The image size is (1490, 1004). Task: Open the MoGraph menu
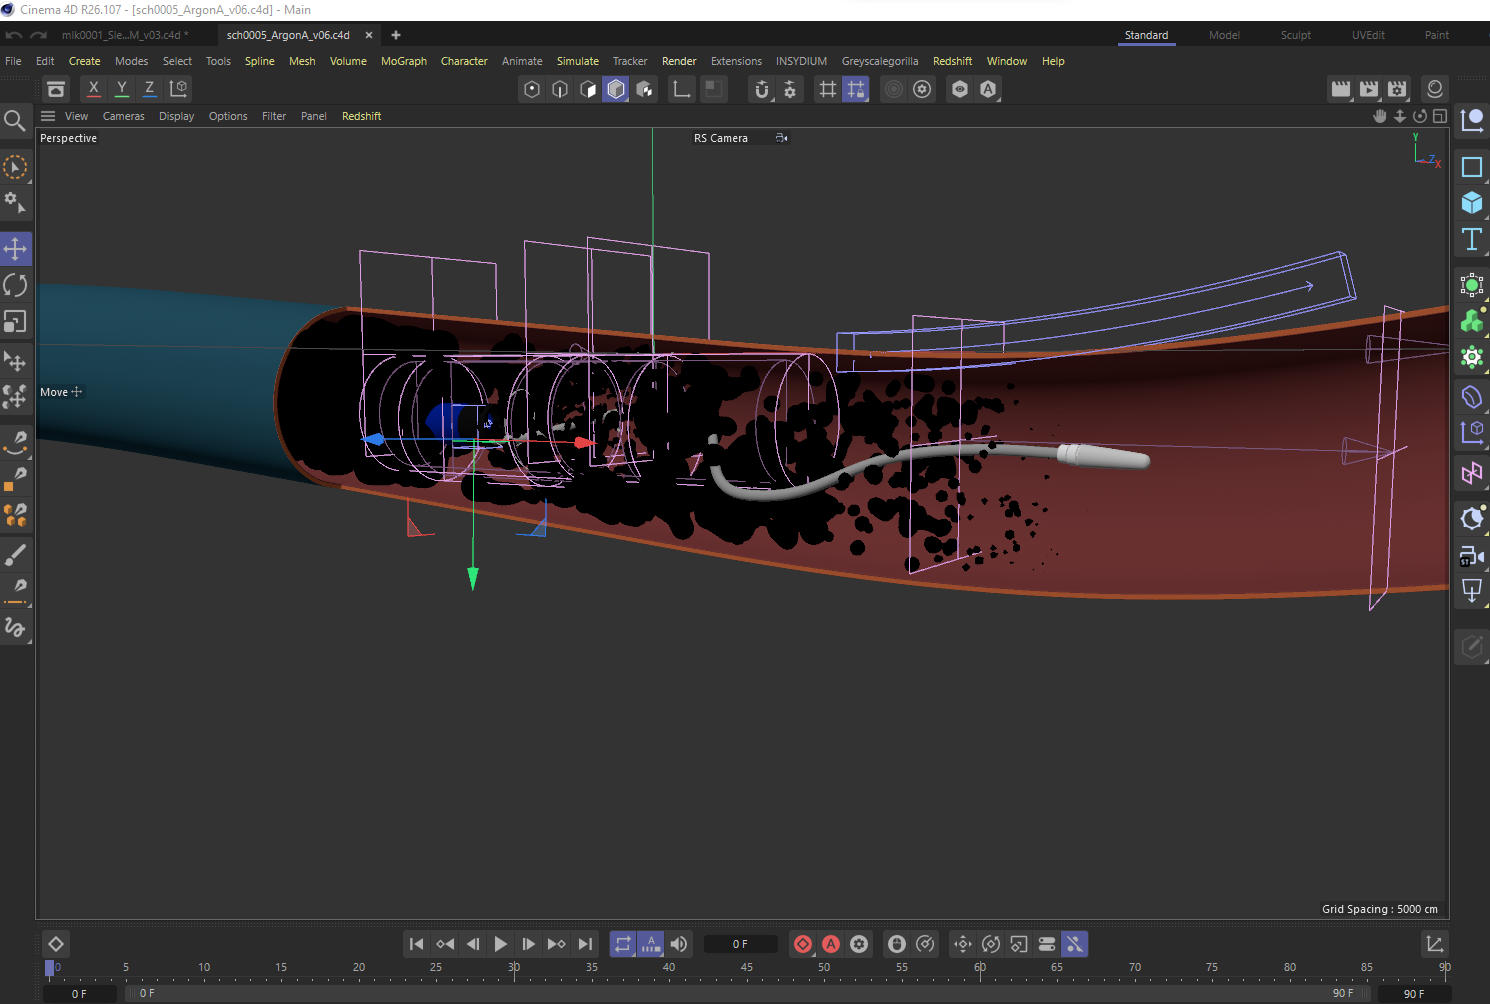point(403,61)
